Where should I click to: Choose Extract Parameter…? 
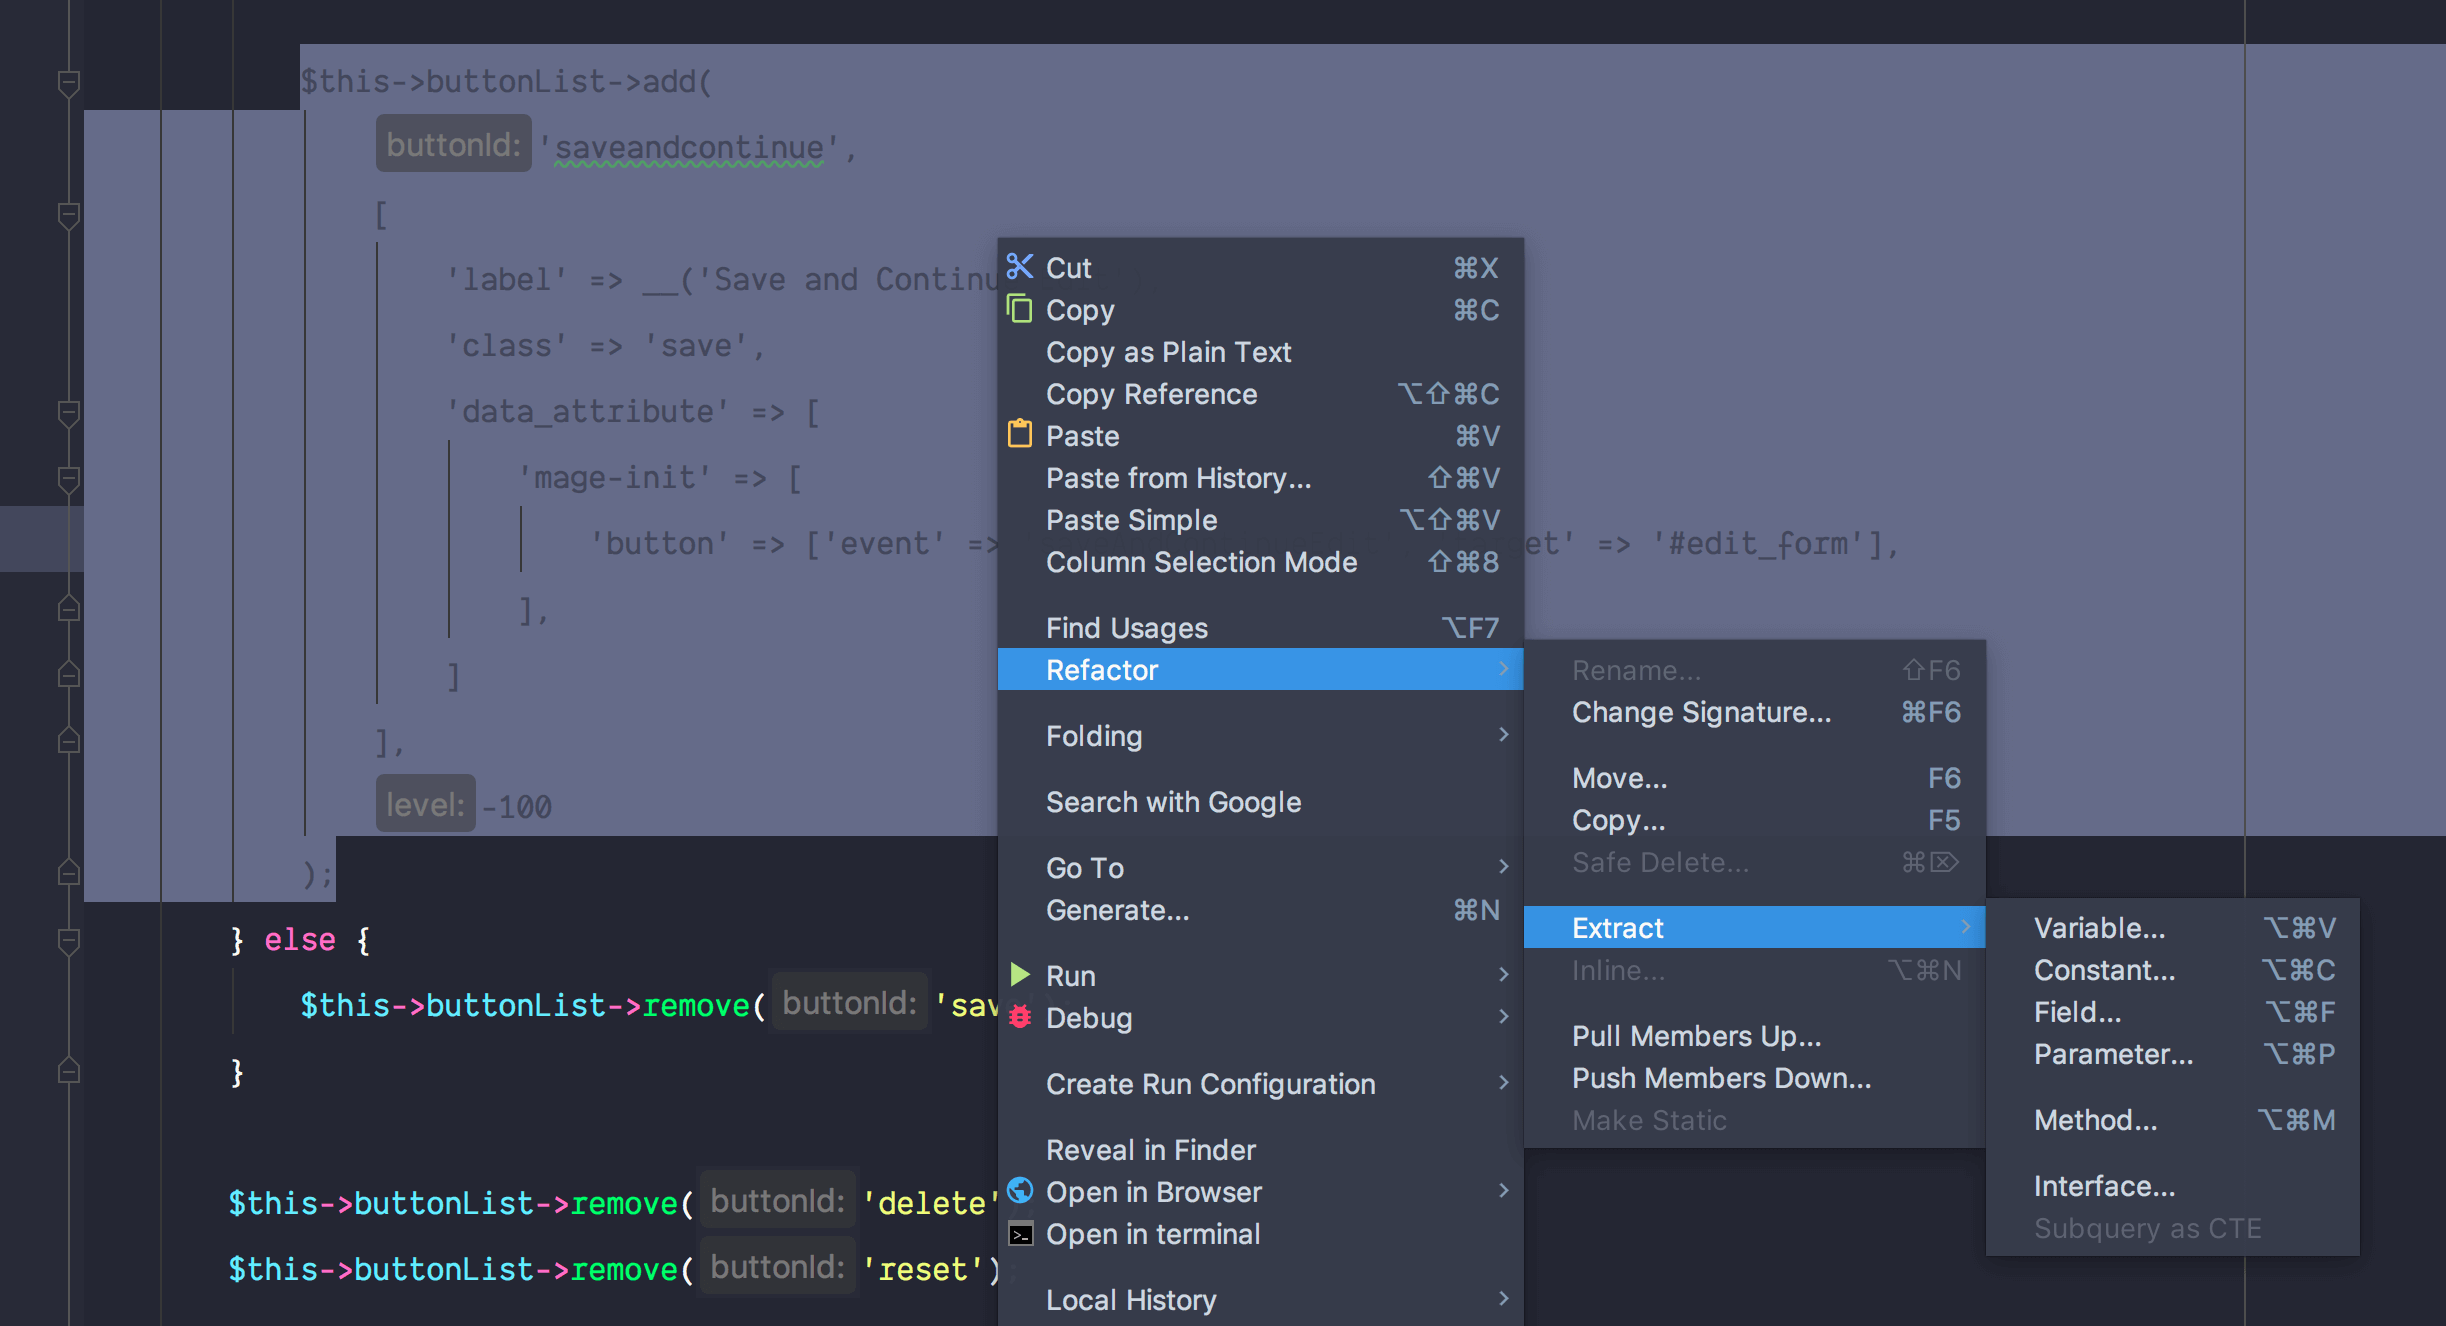coord(2172,1054)
